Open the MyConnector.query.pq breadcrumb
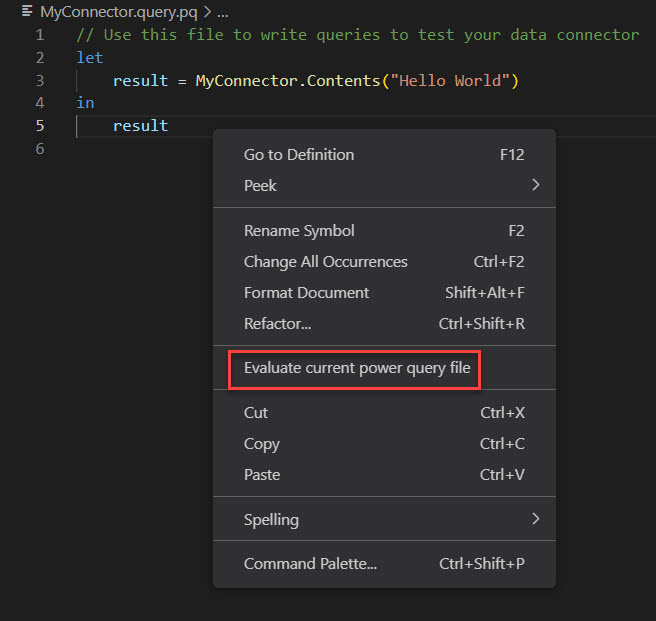 118,12
